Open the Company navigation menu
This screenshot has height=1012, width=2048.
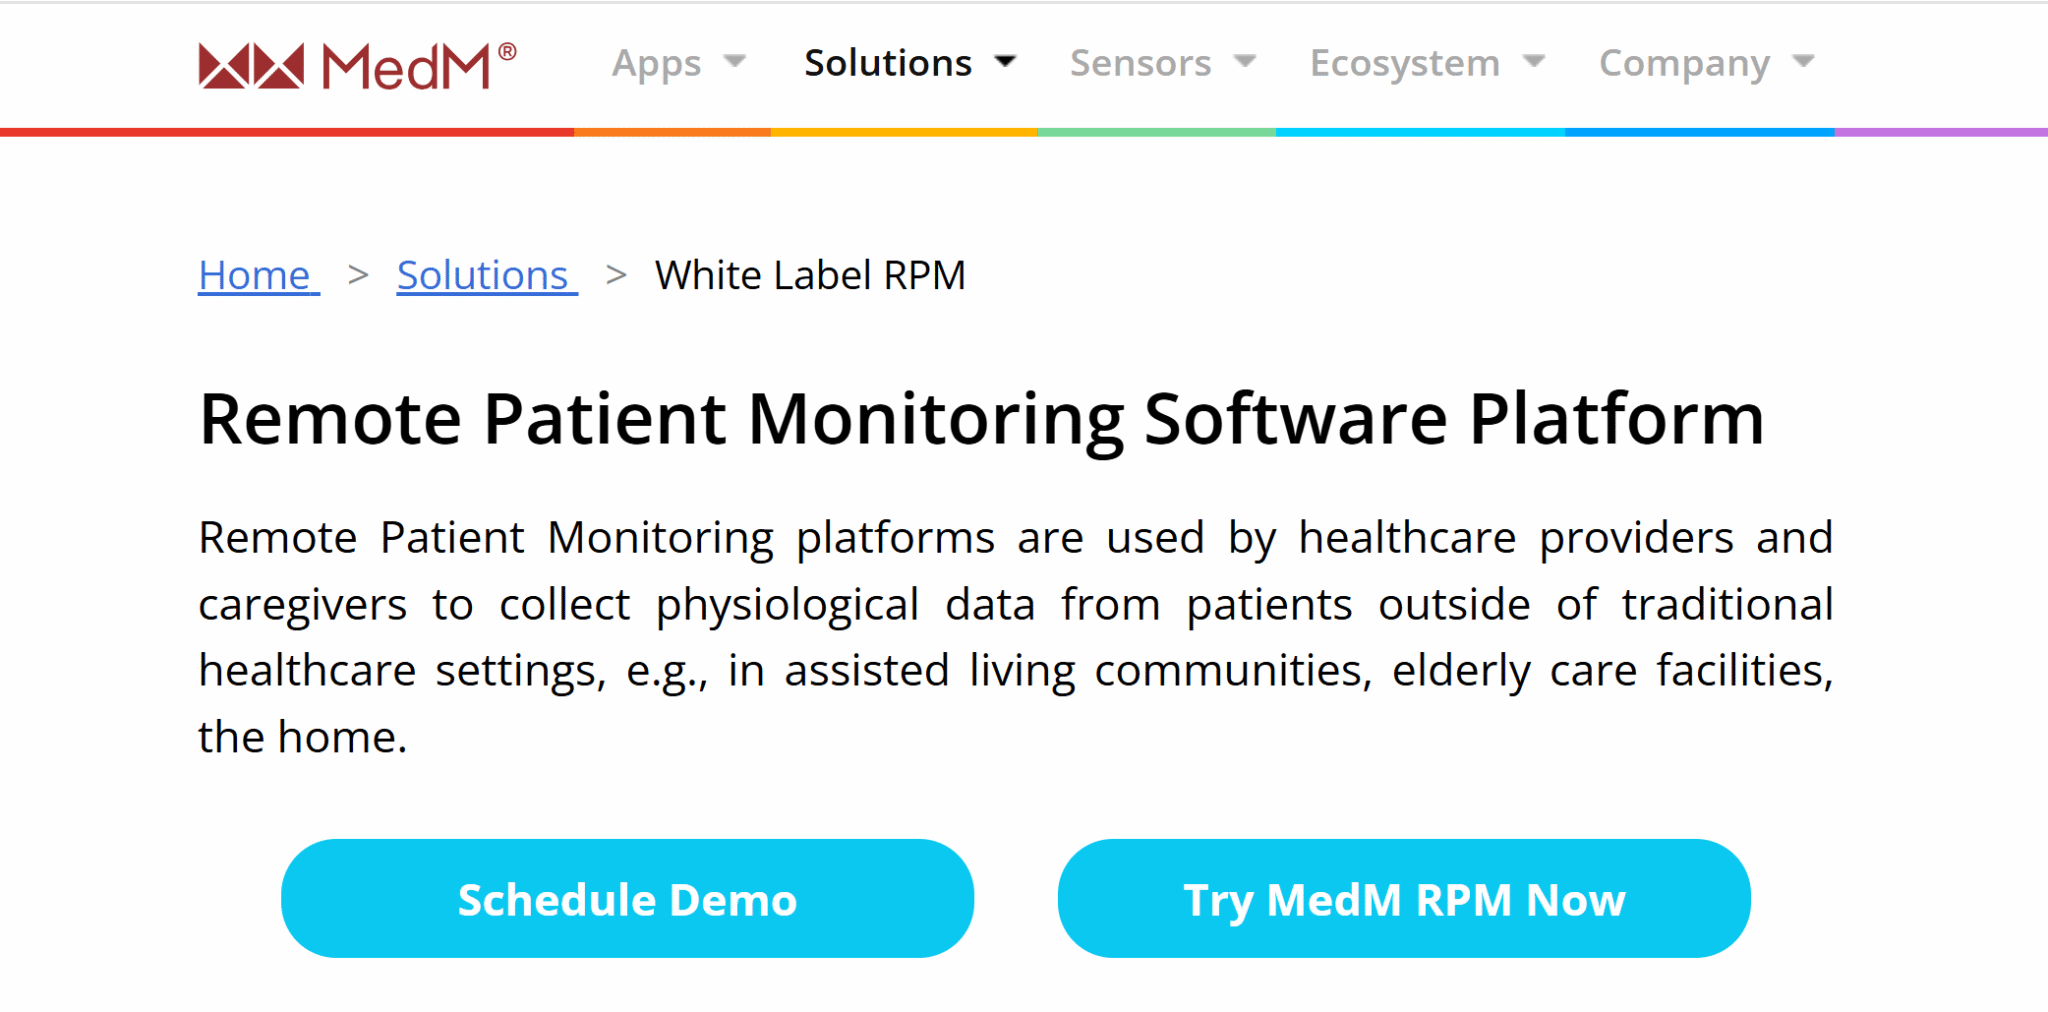[1684, 63]
